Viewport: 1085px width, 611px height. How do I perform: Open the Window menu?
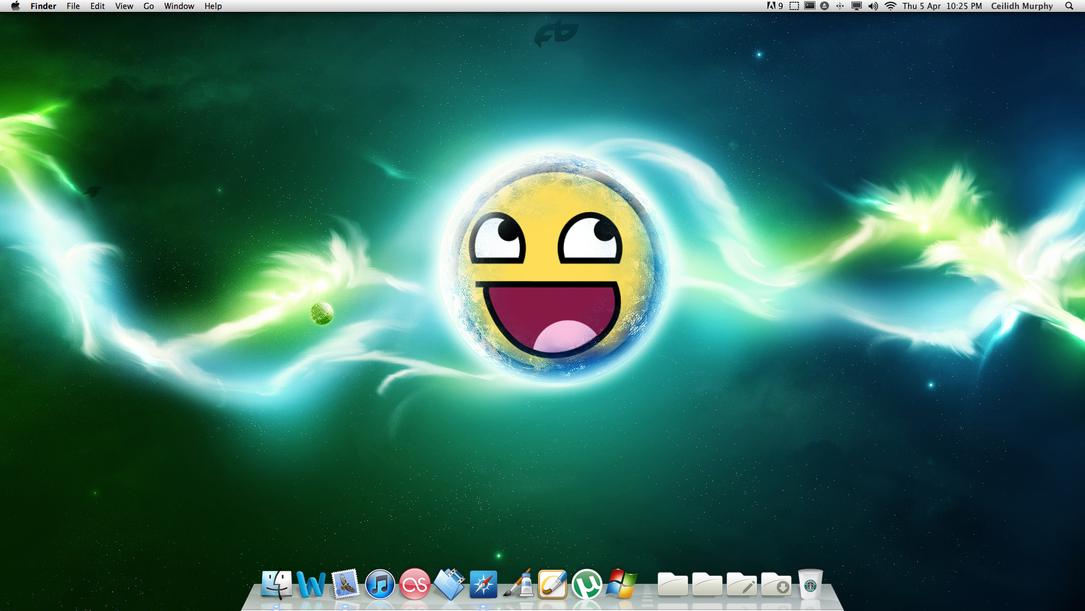point(179,6)
